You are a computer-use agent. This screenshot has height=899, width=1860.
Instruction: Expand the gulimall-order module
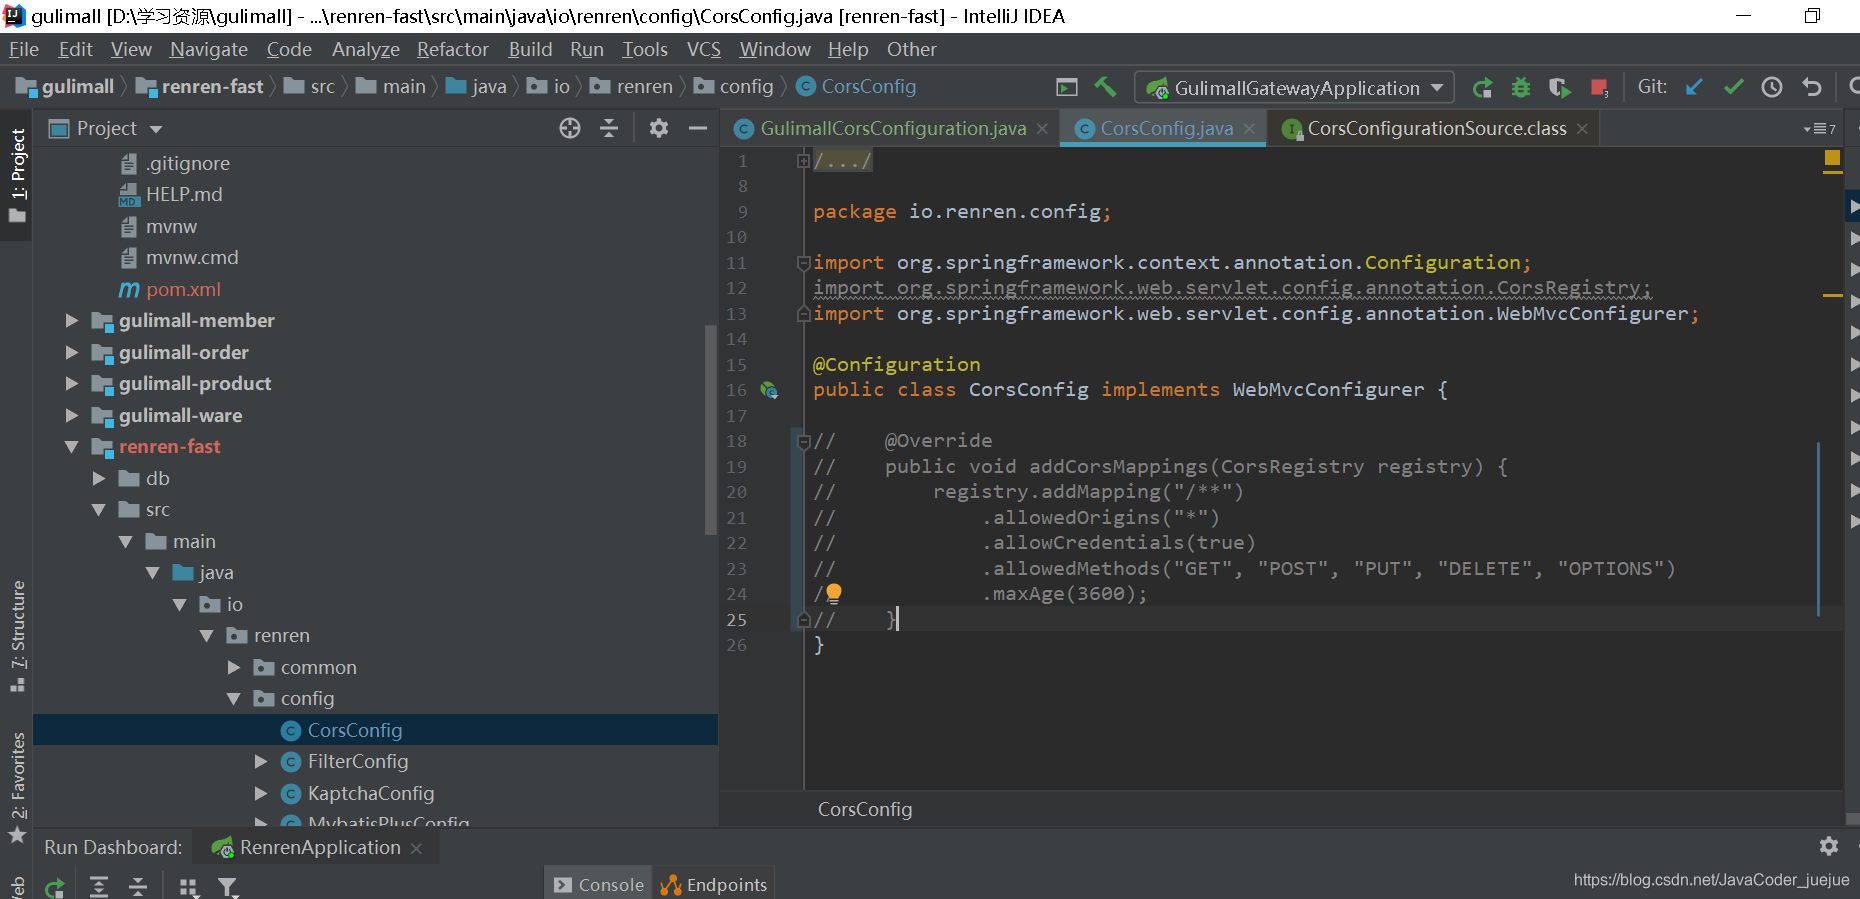72,352
